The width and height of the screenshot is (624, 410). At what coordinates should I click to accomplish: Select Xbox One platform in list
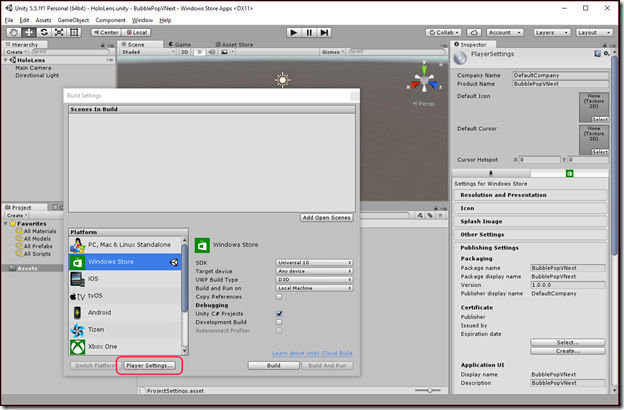[x=125, y=346]
